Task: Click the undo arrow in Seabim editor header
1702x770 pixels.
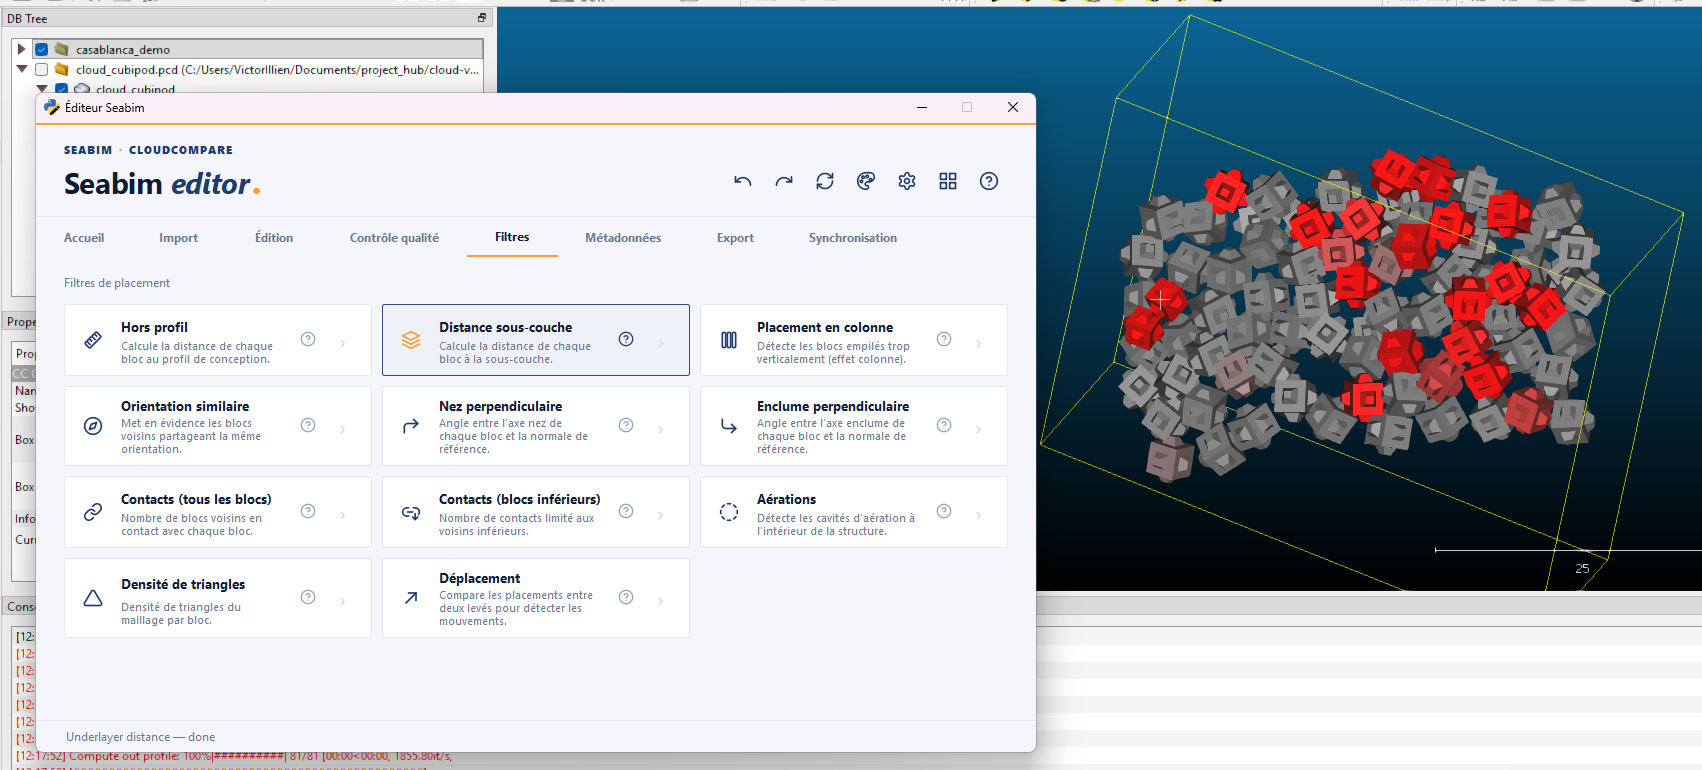Action: tap(742, 181)
